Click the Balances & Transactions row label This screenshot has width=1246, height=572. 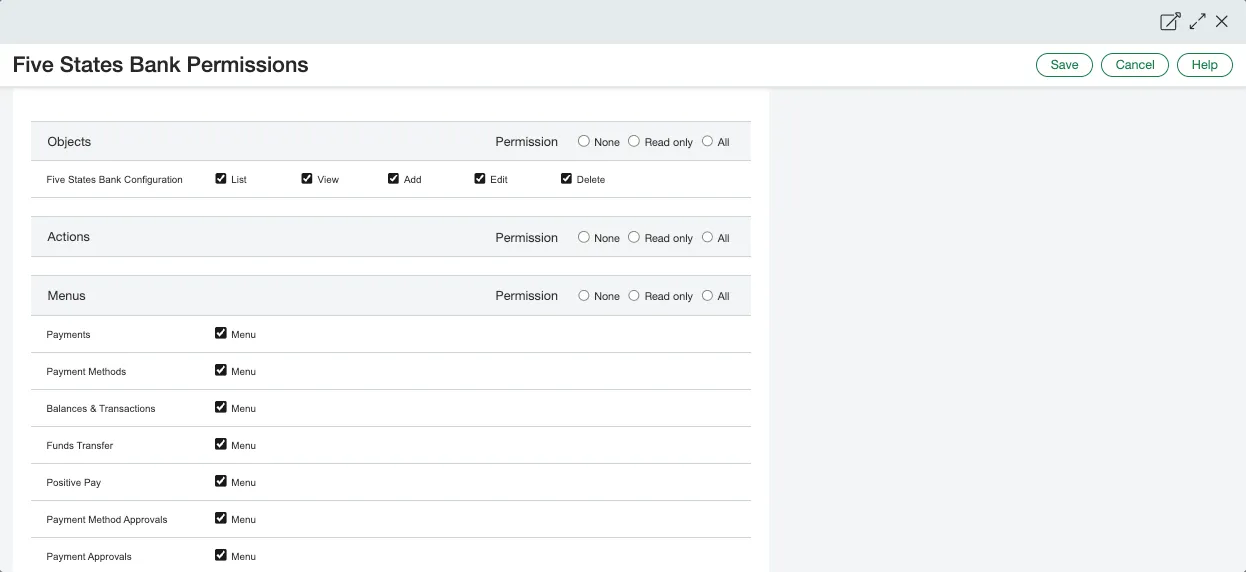pos(101,409)
